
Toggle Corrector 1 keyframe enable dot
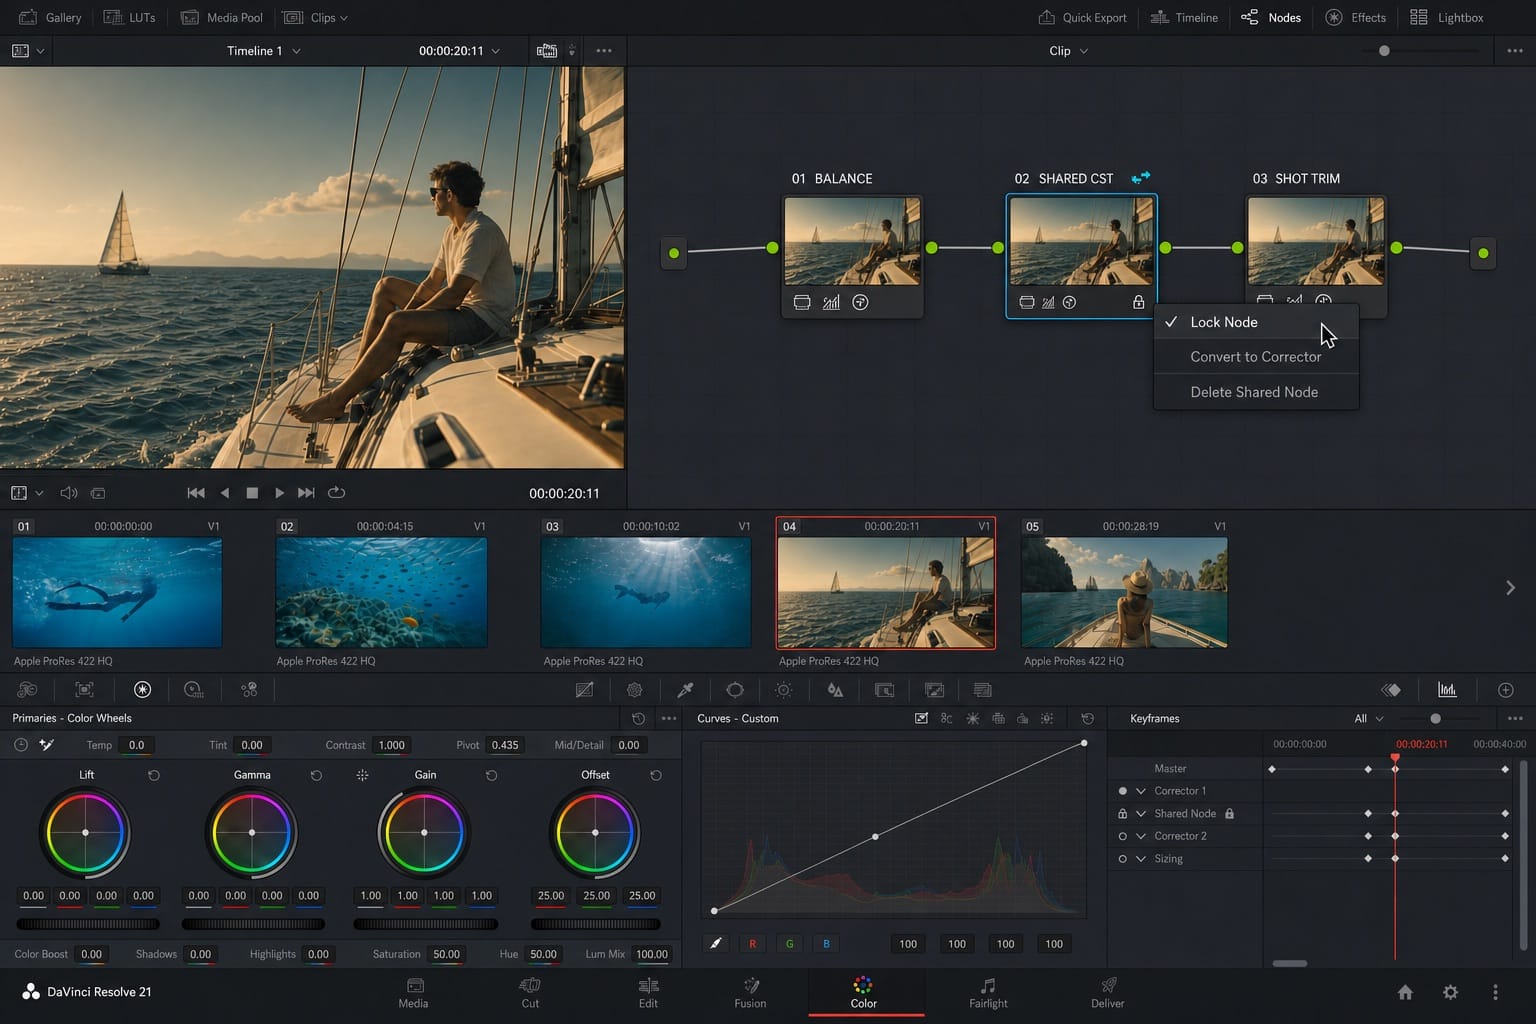tap(1122, 791)
